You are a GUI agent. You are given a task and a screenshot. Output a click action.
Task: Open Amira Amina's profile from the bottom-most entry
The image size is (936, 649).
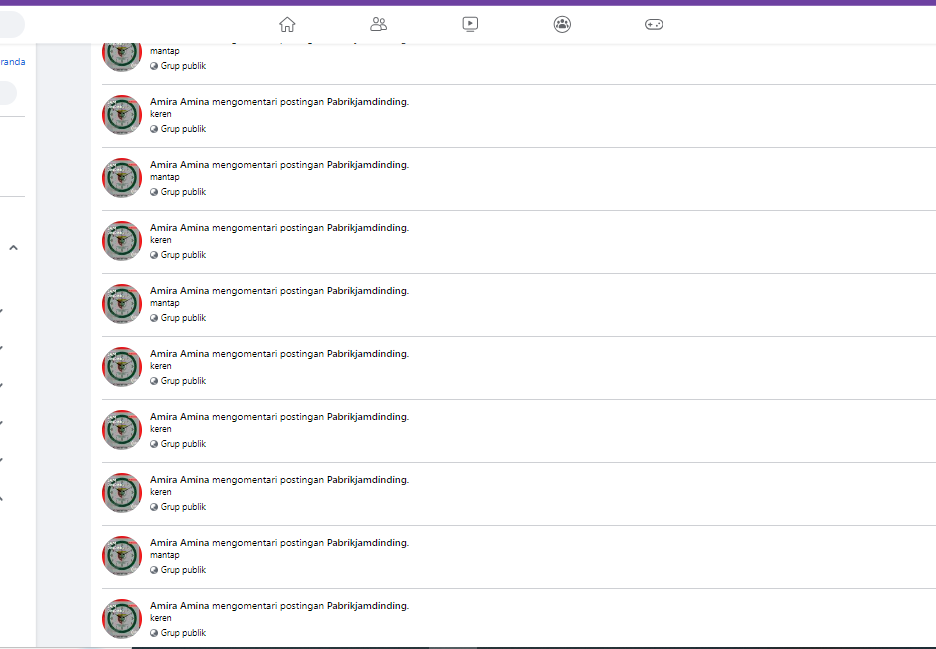pos(180,606)
